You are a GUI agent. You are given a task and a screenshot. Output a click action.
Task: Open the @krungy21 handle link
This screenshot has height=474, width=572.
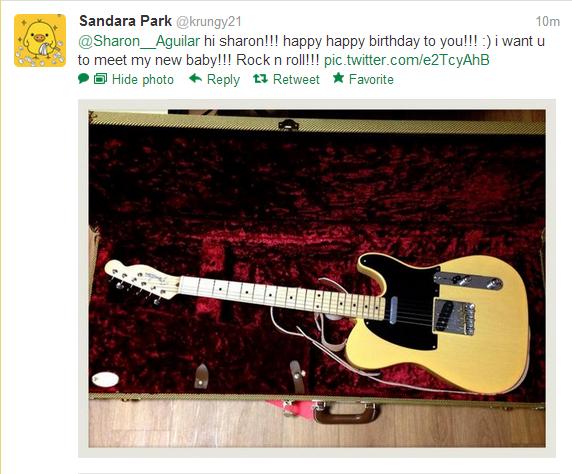[x=209, y=22]
